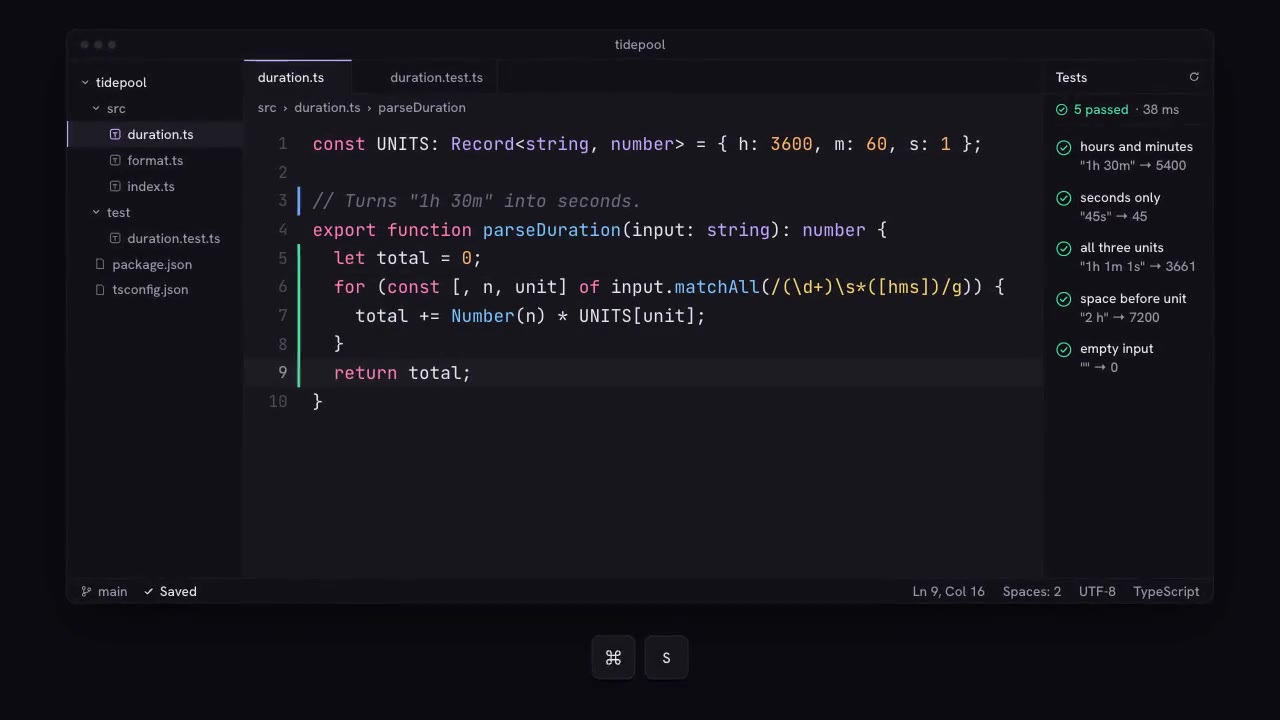Click the refresh icon in the Tests panel

pos(1194,77)
